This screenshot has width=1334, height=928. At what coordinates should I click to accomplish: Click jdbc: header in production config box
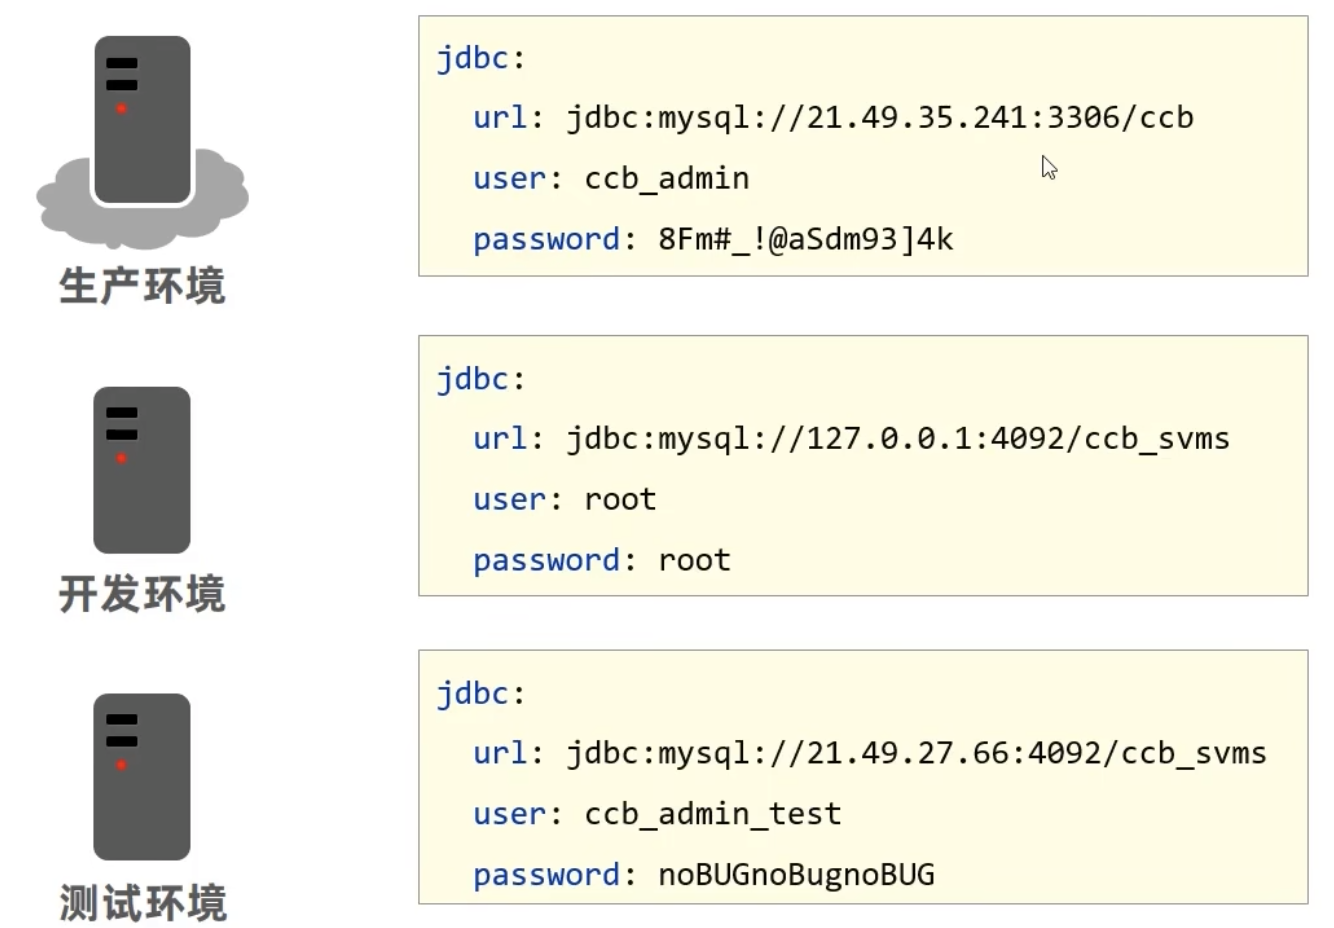[481, 59]
